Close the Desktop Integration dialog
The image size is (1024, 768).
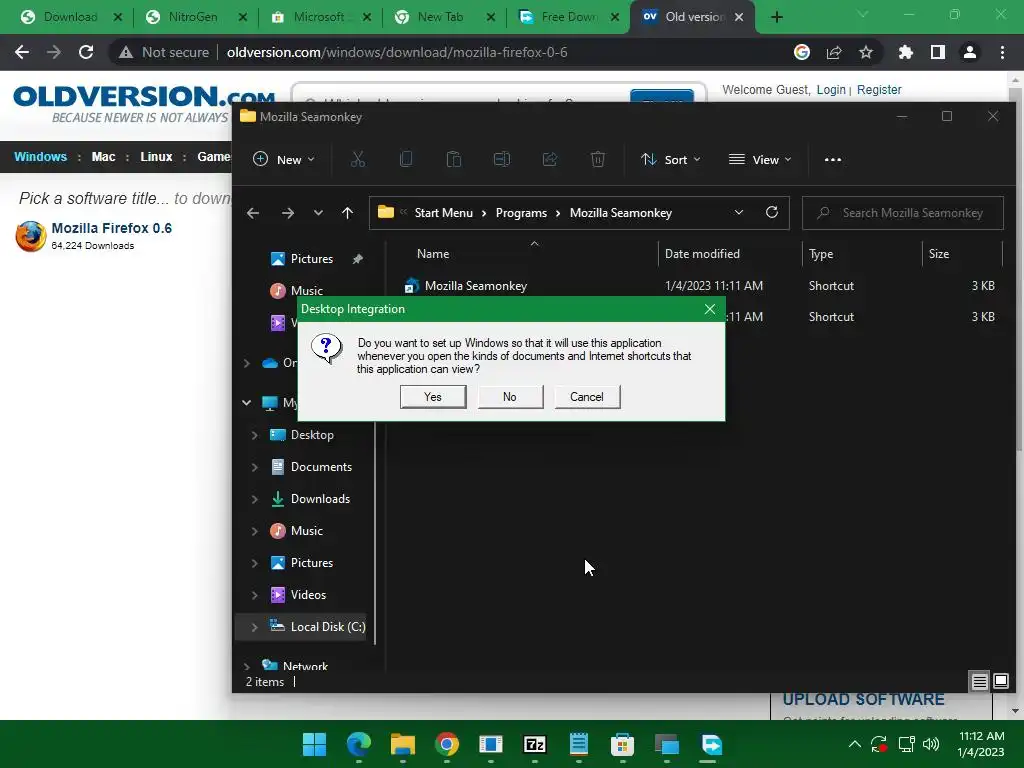710,309
